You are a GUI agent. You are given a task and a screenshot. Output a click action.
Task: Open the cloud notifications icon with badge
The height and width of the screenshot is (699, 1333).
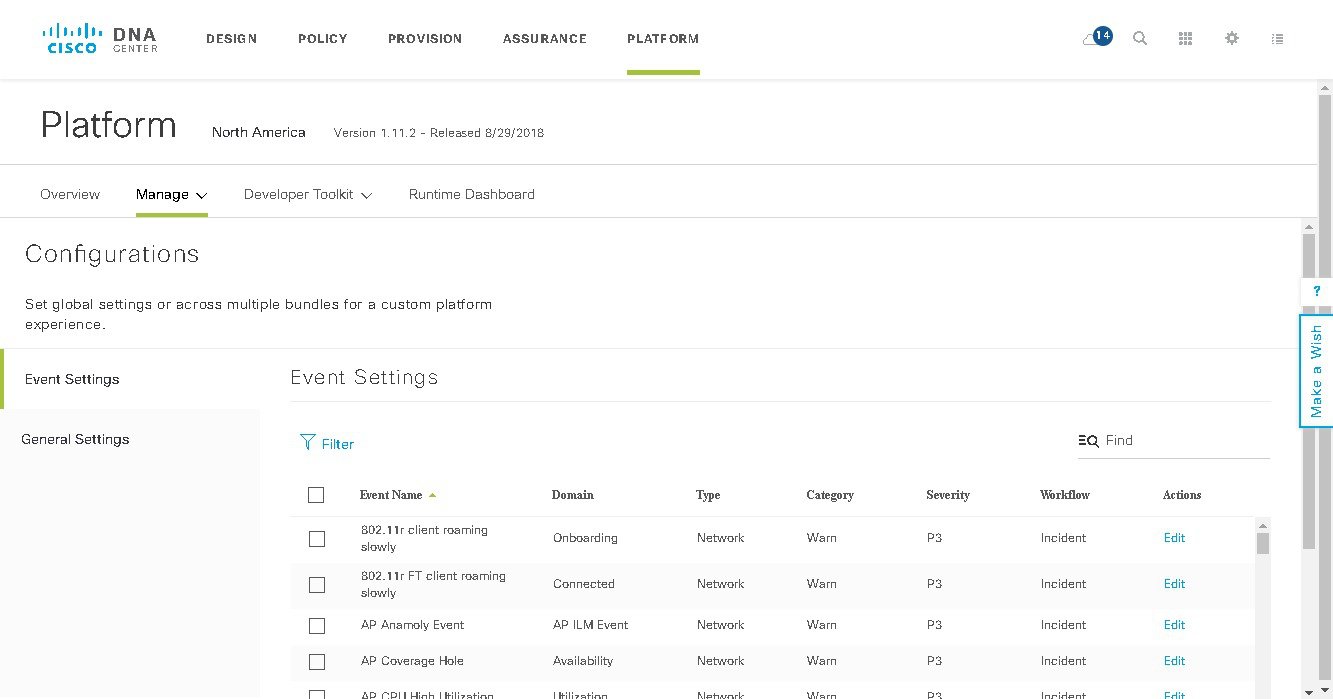coord(1096,38)
